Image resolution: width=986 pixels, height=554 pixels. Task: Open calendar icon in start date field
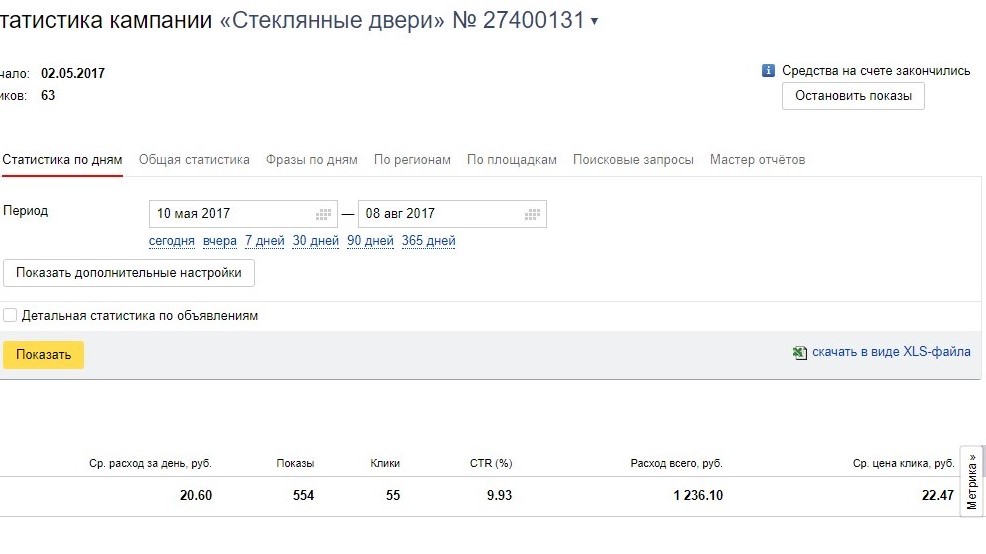[323, 214]
